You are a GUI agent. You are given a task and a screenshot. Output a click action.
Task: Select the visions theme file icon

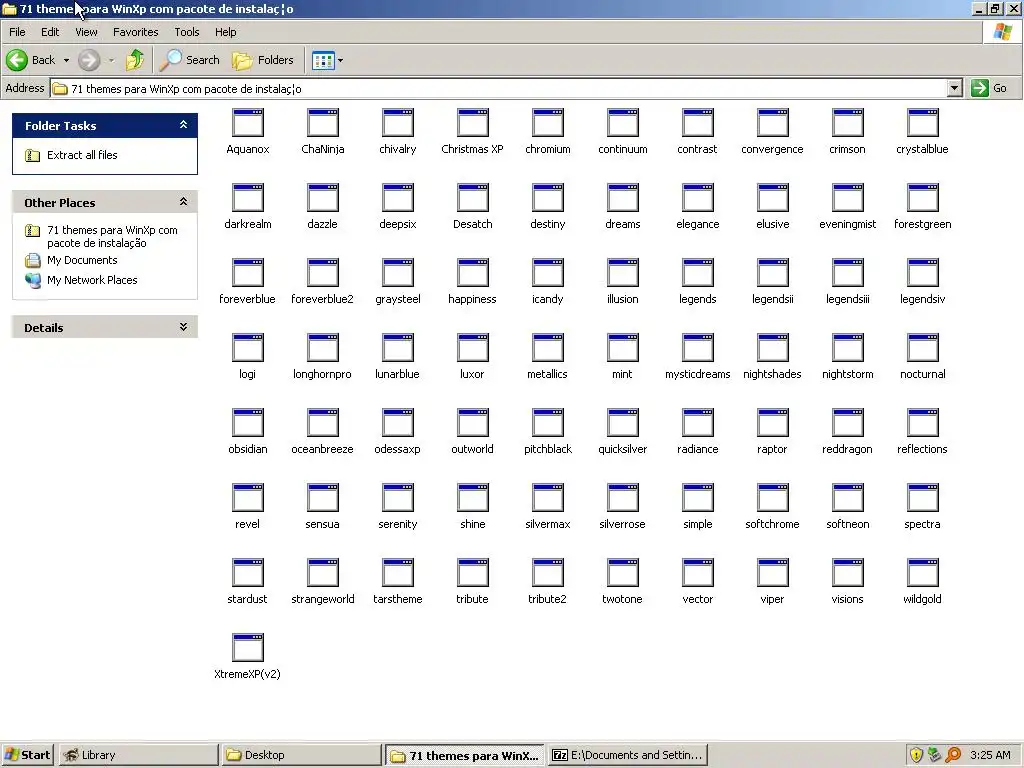pos(848,574)
